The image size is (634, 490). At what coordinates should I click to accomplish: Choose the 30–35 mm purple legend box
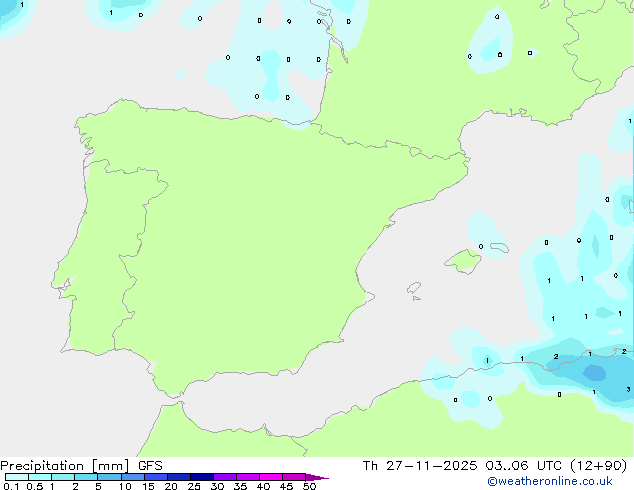(x=225, y=477)
